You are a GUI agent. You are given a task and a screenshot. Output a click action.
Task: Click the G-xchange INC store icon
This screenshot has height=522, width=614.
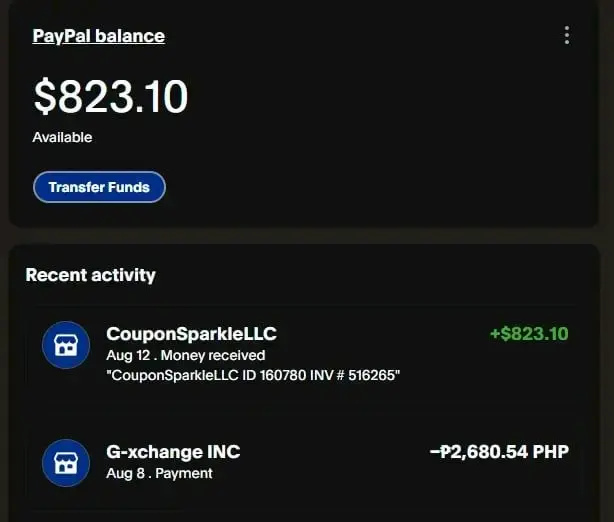coord(66,463)
